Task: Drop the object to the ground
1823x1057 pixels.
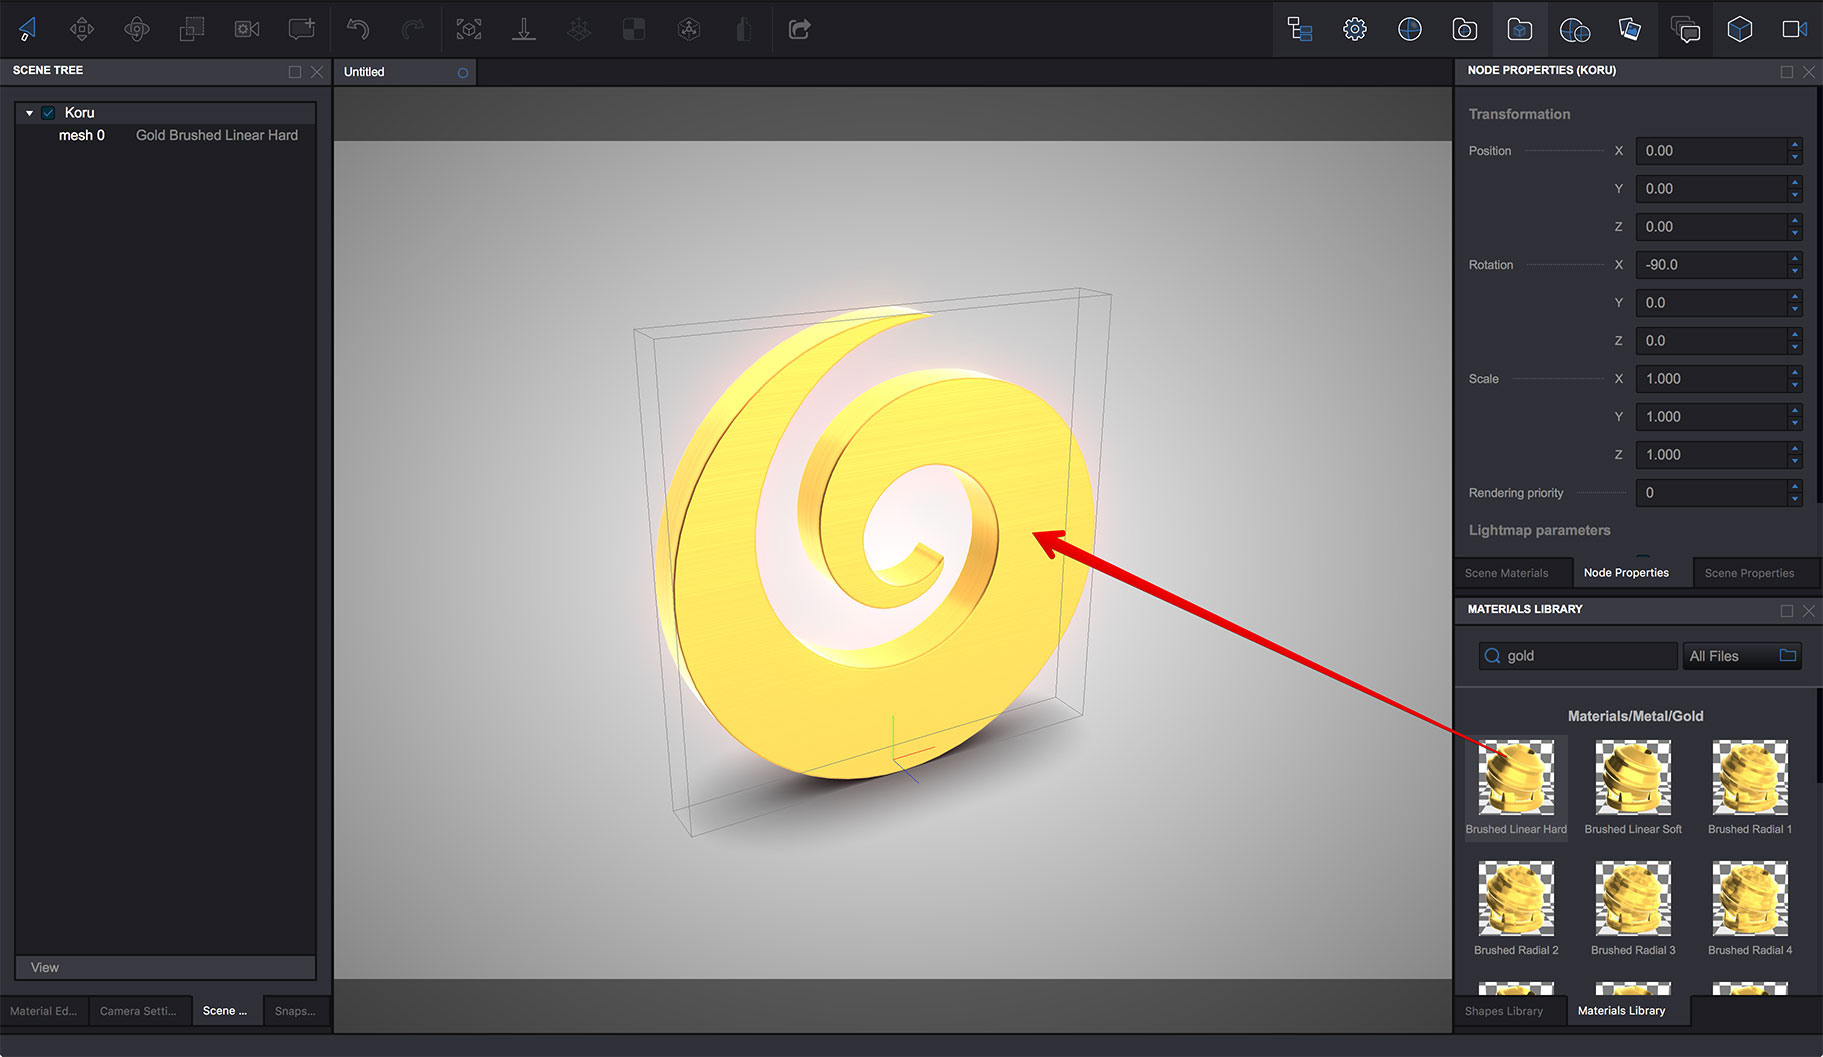Action: pos(524,29)
